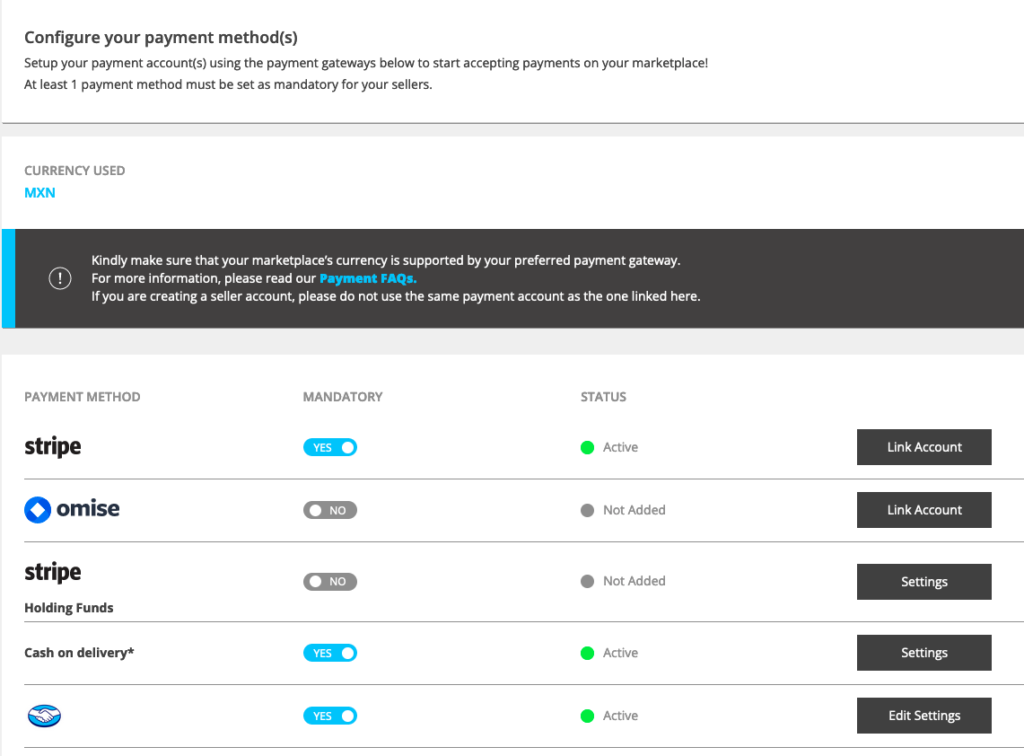Disable the mandatory toggle for first Stripe row
The width and height of the screenshot is (1024, 756).
point(330,447)
